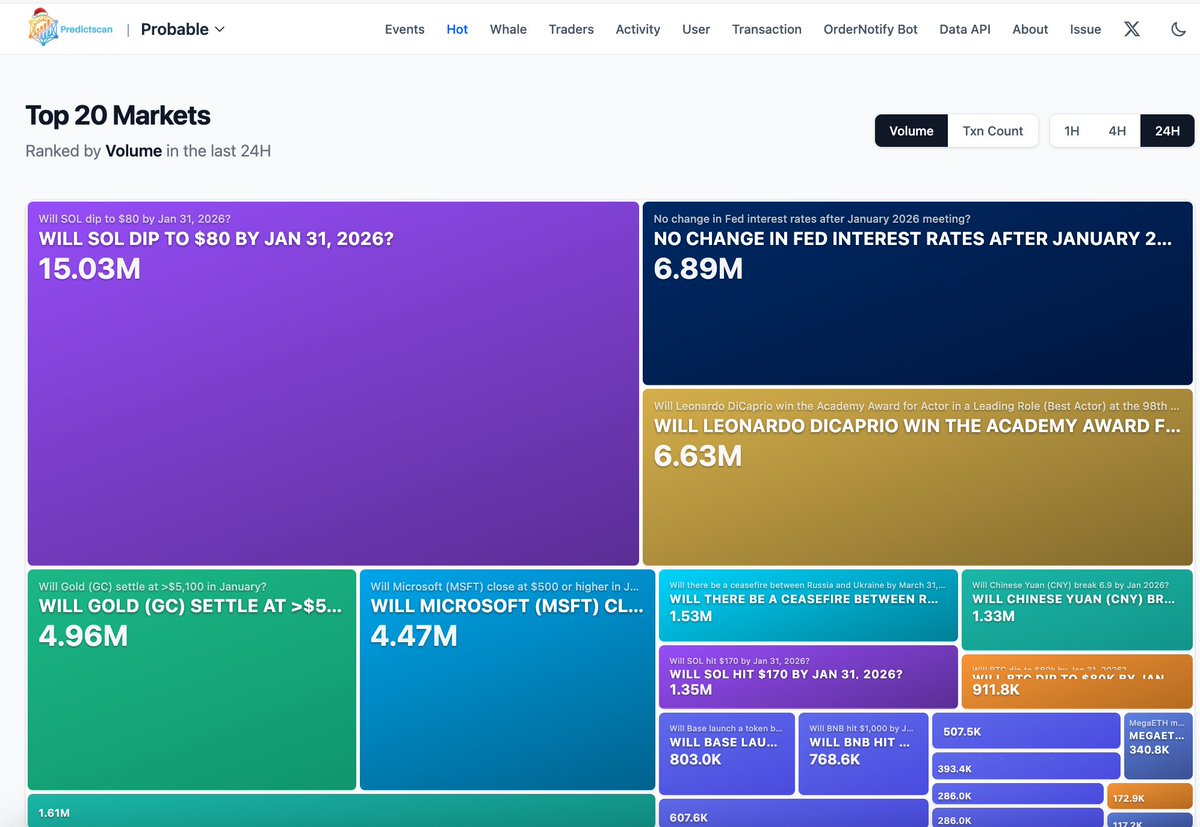The image size is (1200, 827).
Task: Rank markets by Txn Count
Action: [993, 131]
